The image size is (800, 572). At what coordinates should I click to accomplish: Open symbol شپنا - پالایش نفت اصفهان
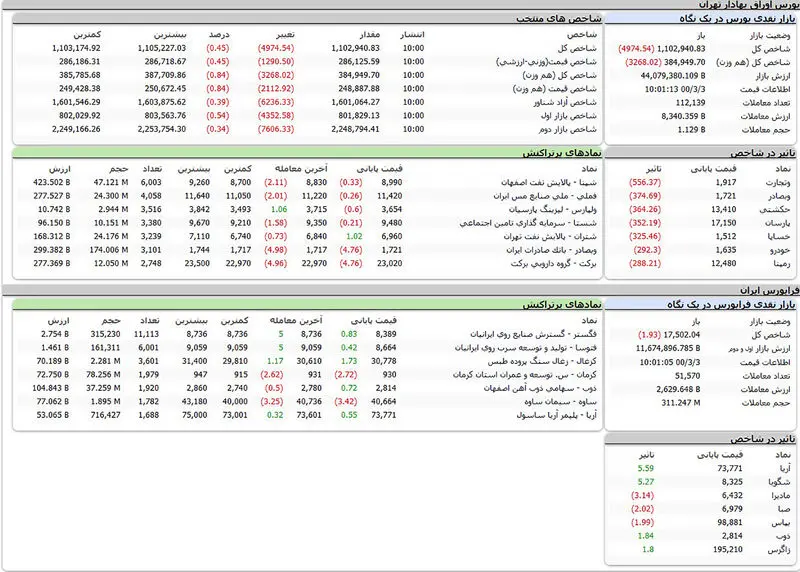tap(548, 182)
